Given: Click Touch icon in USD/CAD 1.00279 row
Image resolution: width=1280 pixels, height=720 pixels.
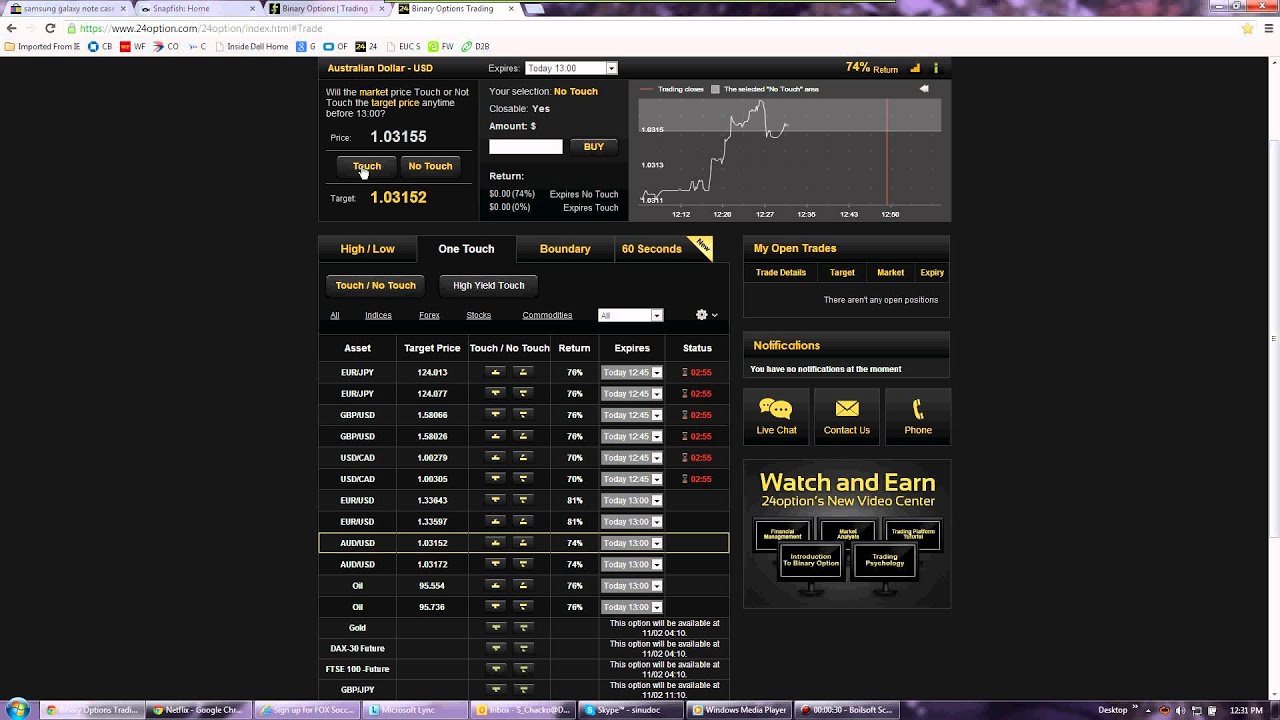Looking at the screenshot, I should click(495, 457).
